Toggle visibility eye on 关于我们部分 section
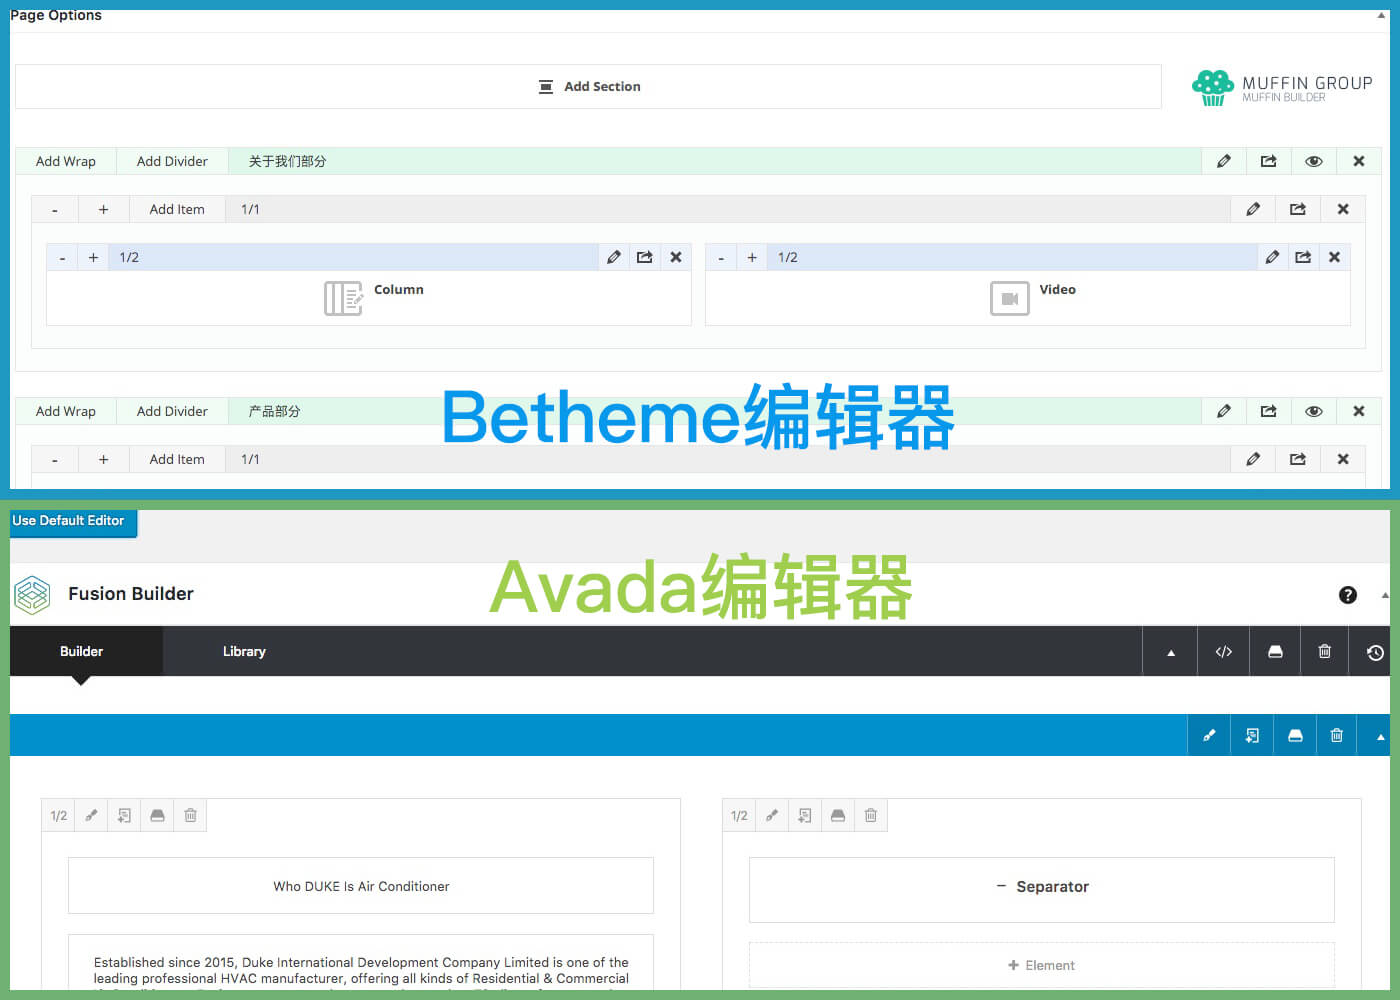1400x1000 pixels. click(1313, 161)
